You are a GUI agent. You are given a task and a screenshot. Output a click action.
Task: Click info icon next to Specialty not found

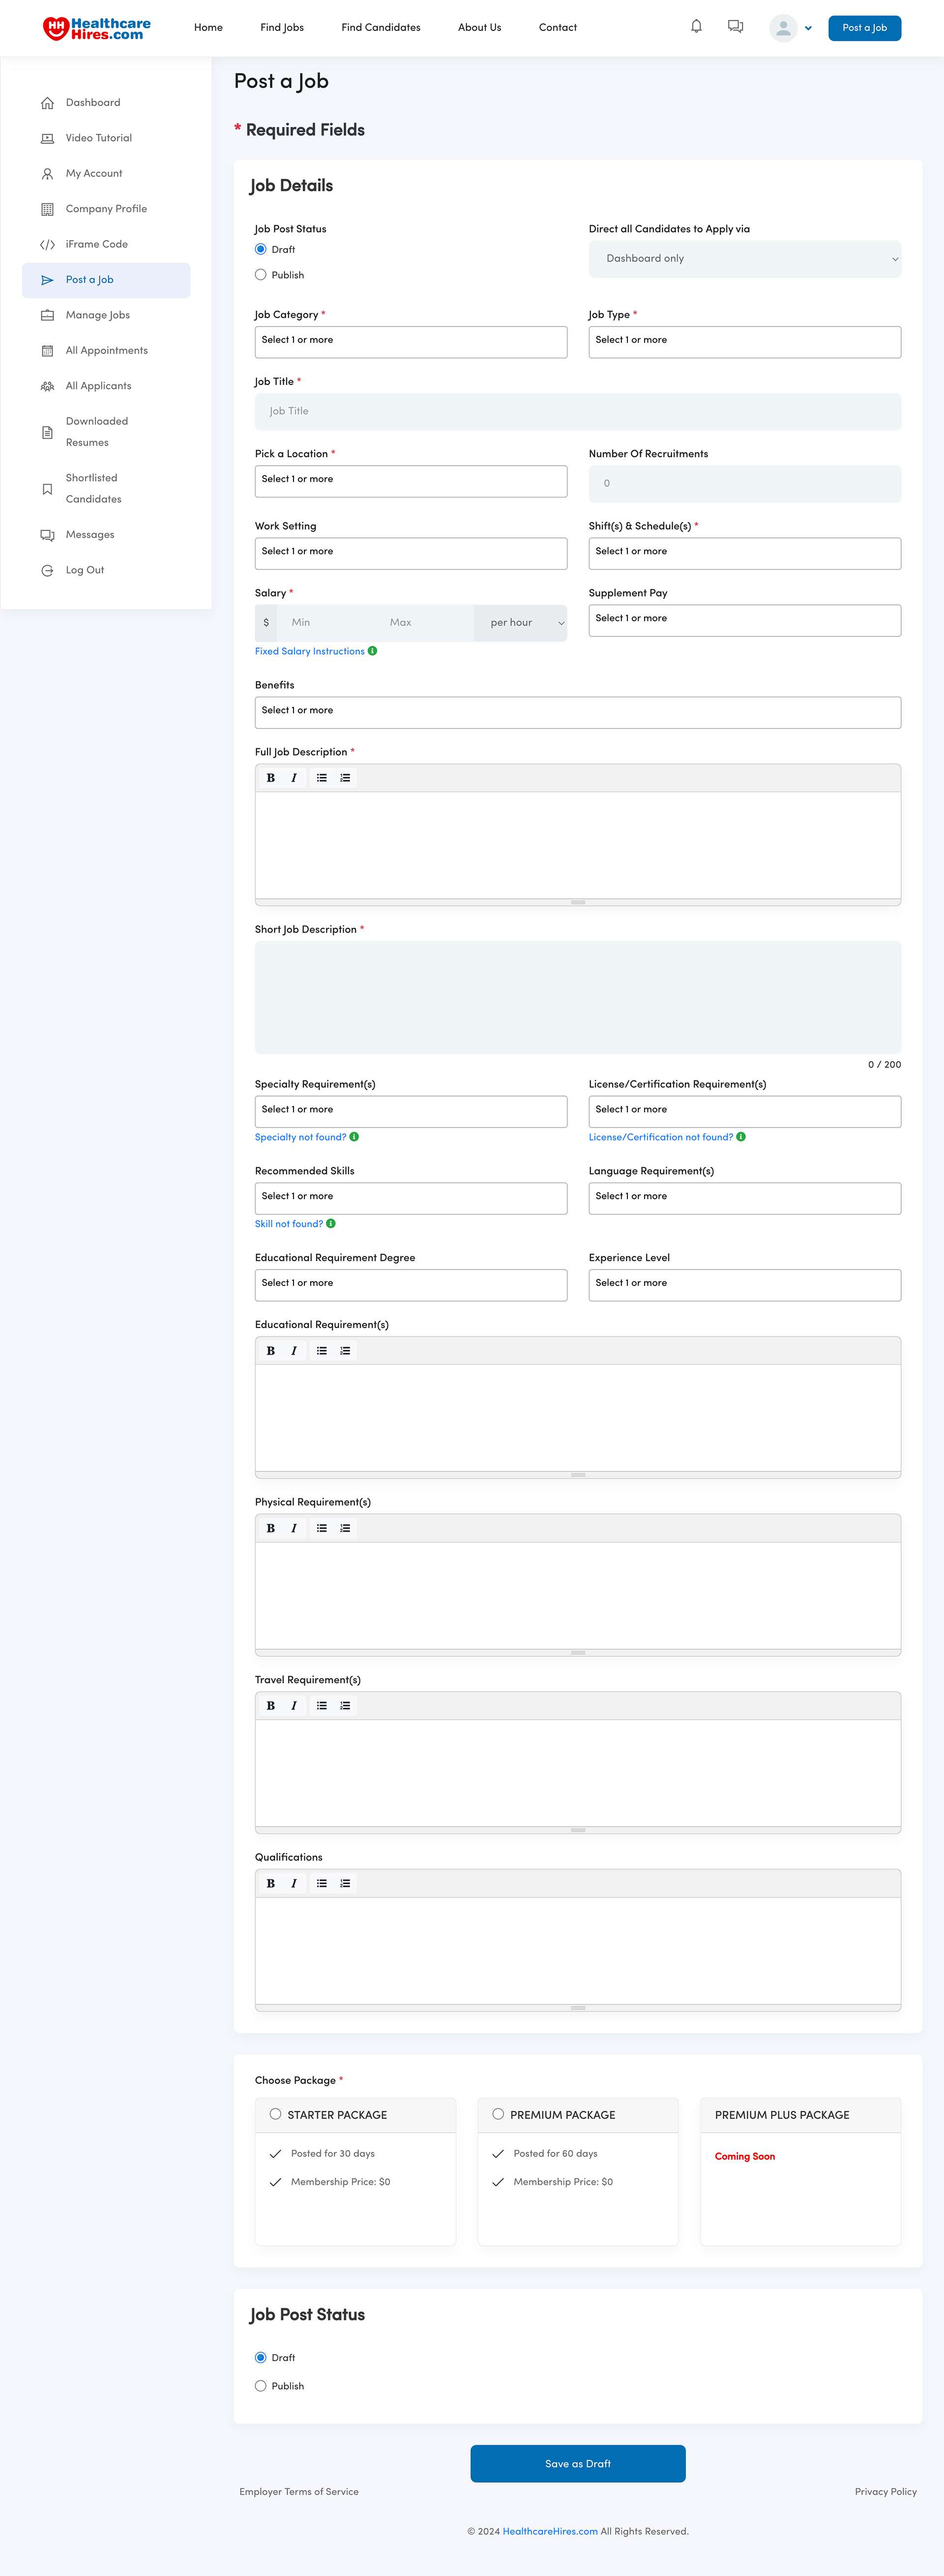[x=354, y=1137]
